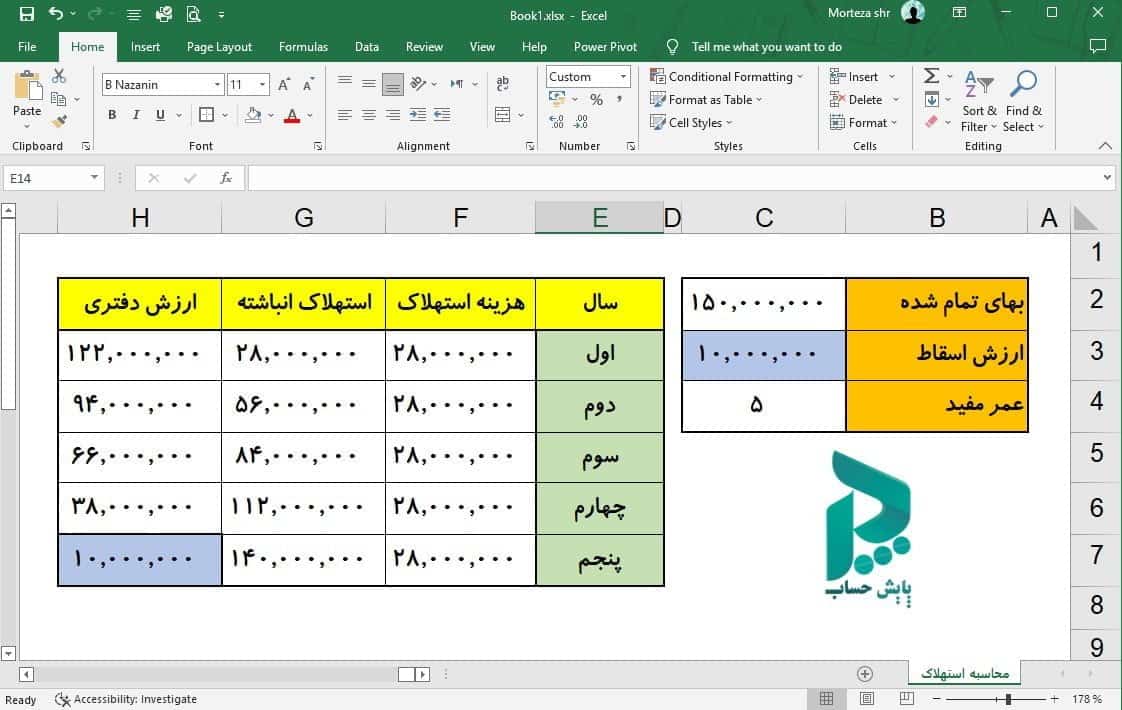This screenshot has height=710, width=1122.
Task: Apply the Borders tool
Action: [x=206, y=115]
